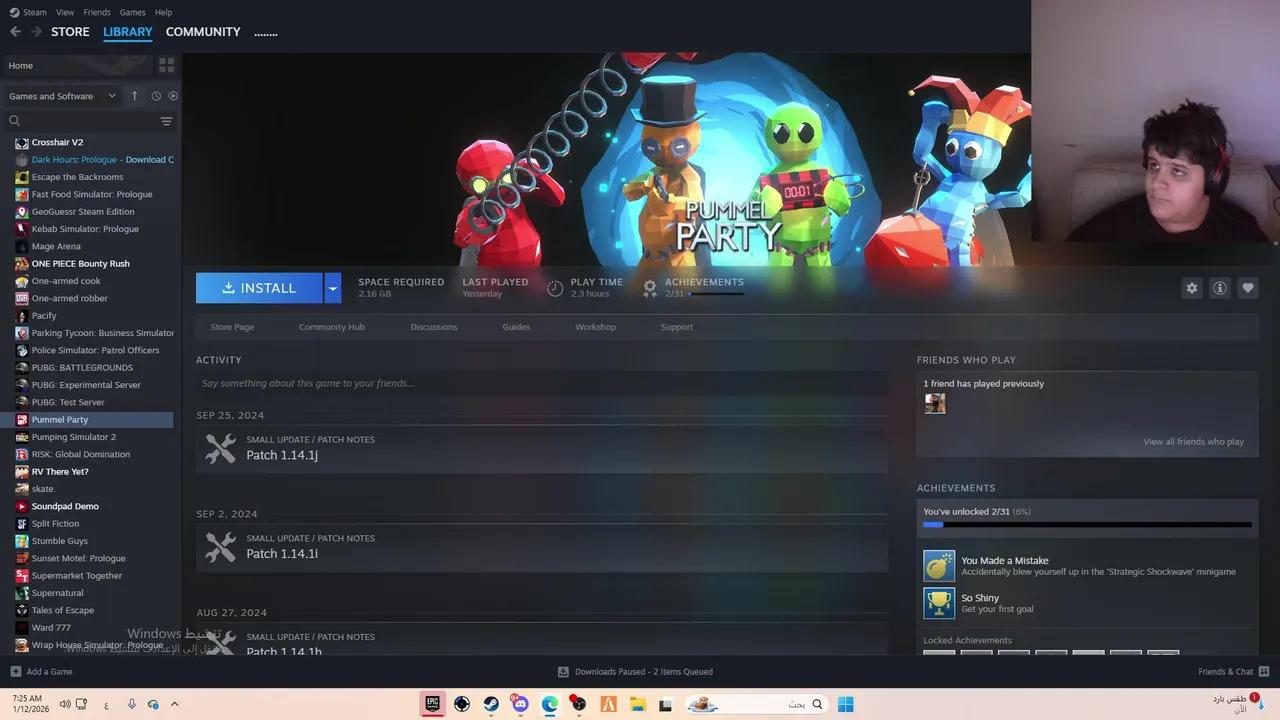
Task: Go forward with the right arrow
Action: click(36, 32)
